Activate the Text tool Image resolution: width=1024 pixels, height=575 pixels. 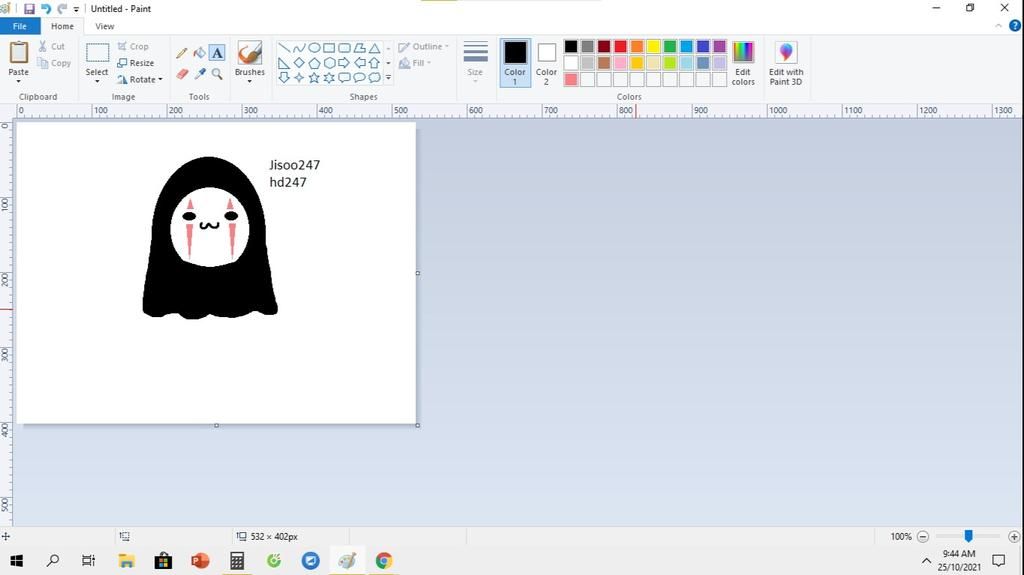point(217,53)
